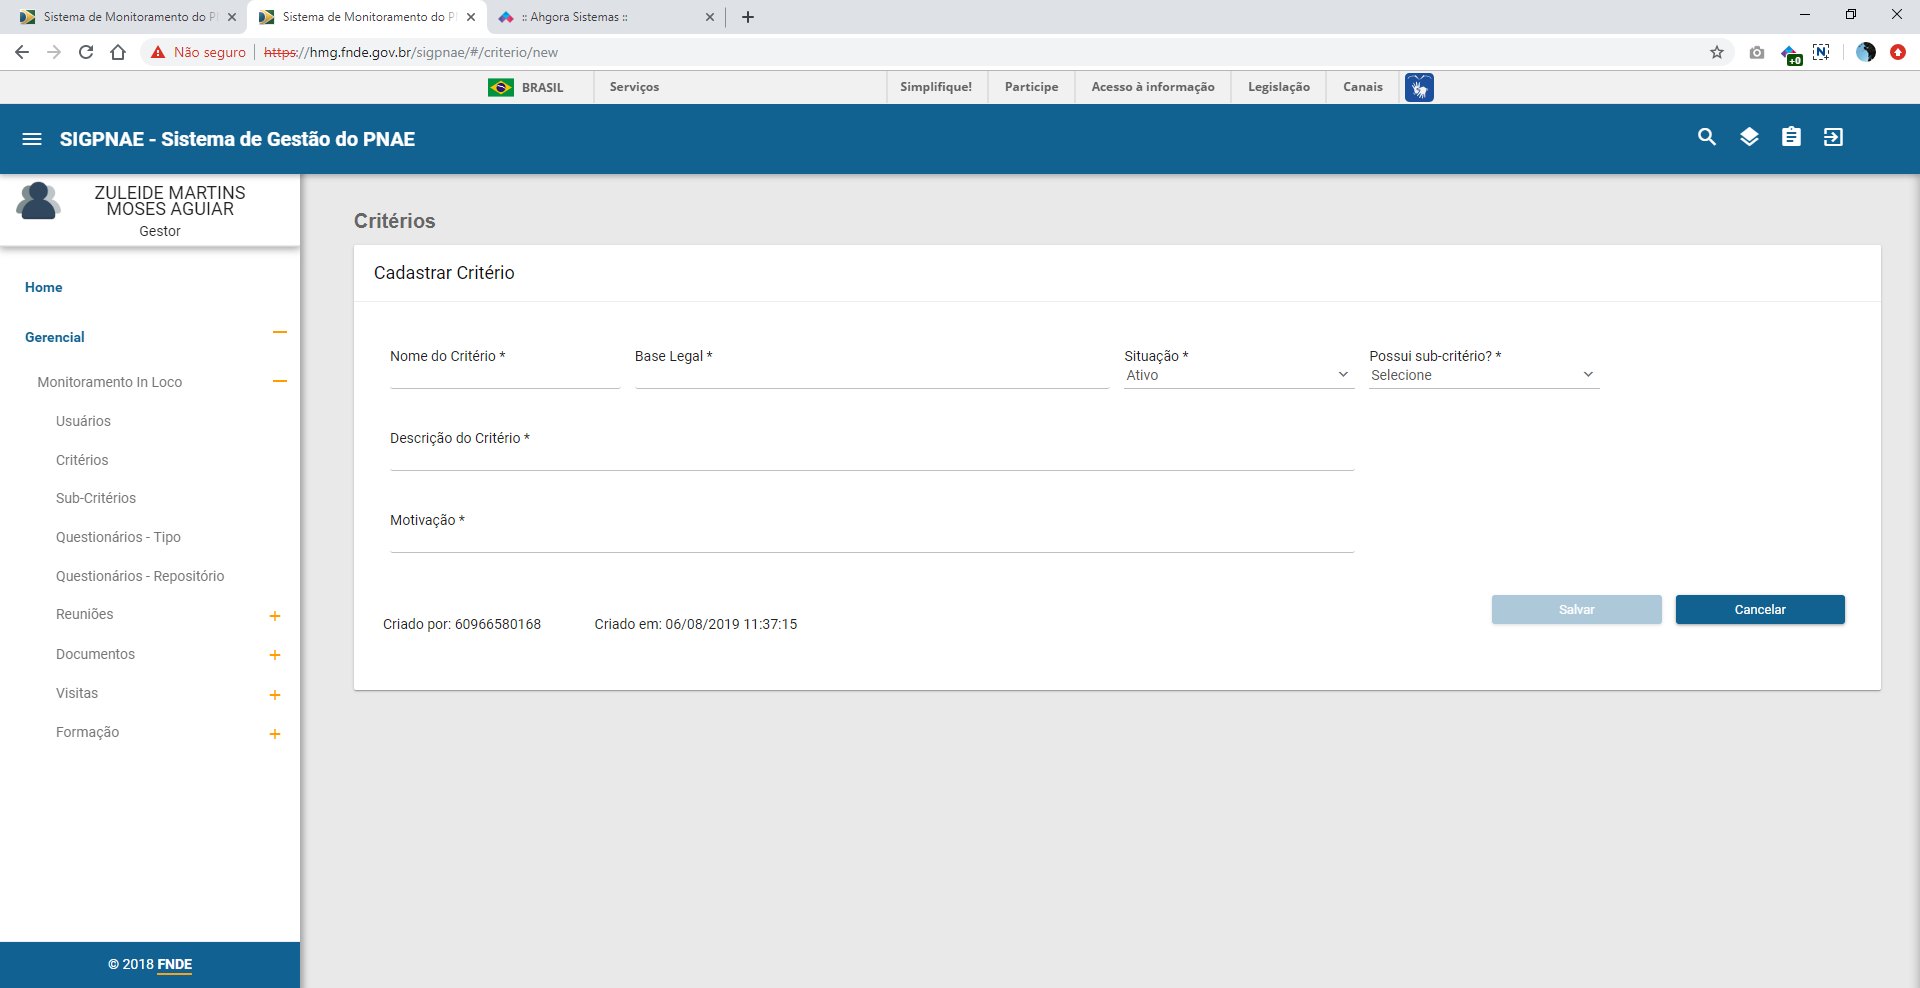Collapse the Gerencial menu section

[279, 333]
